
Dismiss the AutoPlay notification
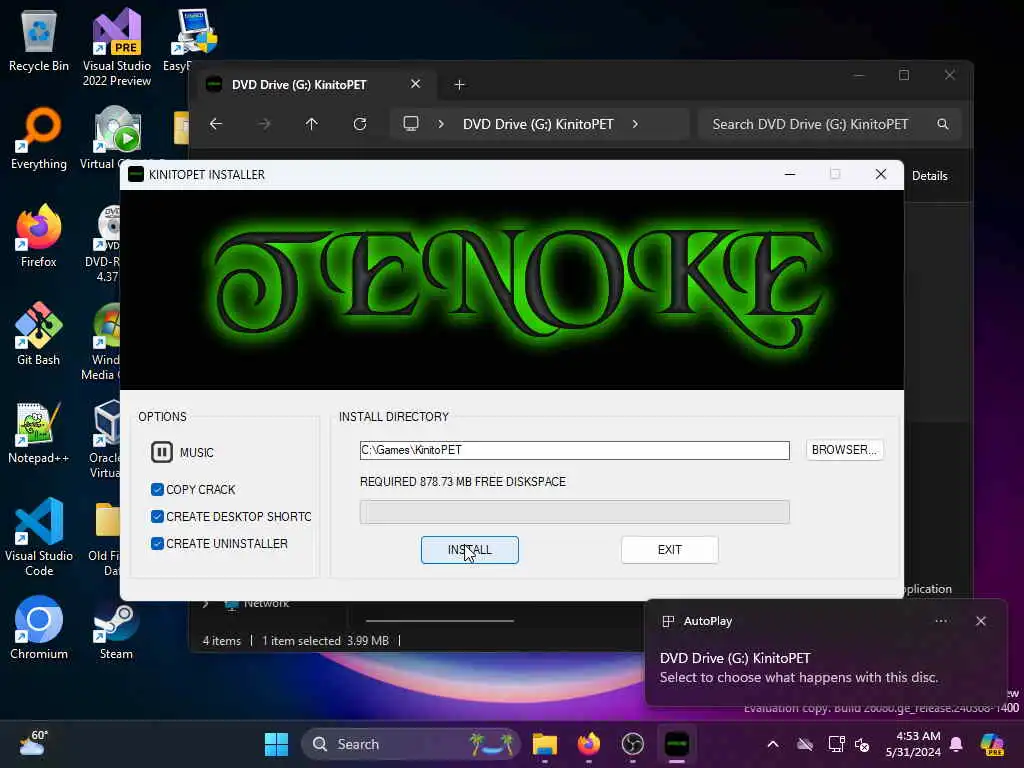pyautogui.click(x=980, y=621)
